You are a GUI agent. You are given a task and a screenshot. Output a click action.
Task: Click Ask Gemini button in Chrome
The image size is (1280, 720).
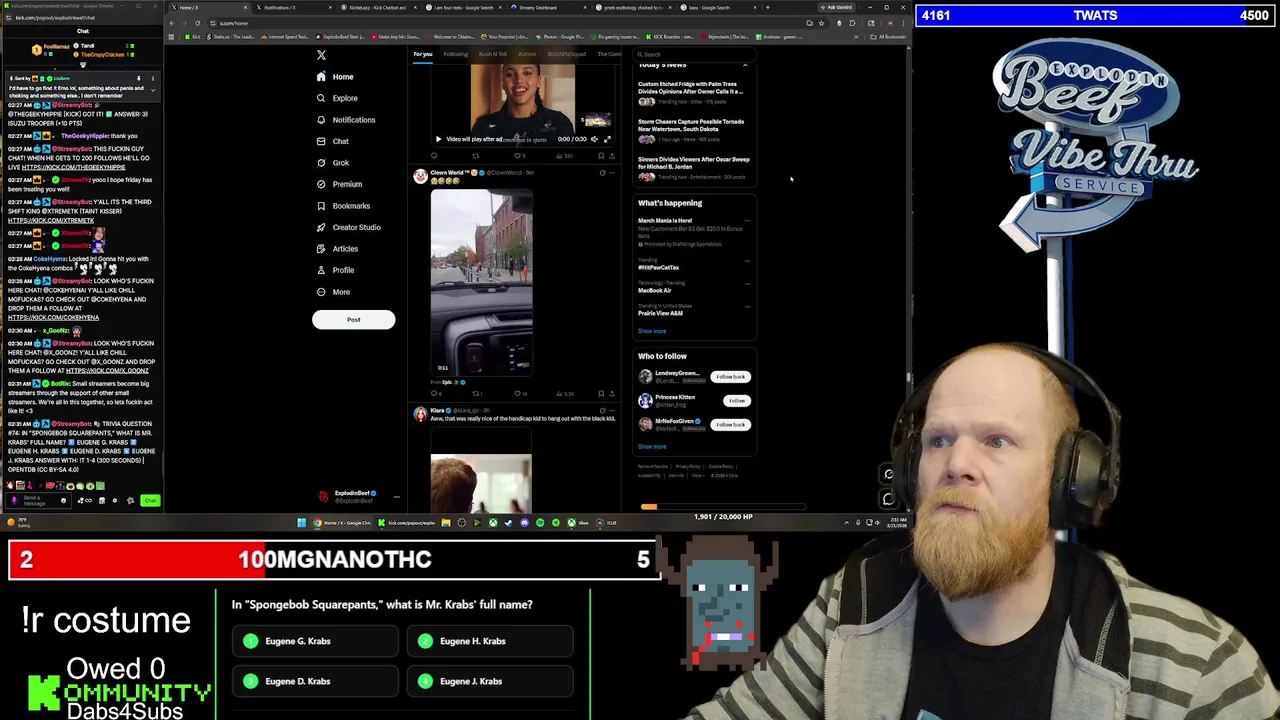pyautogui.click(x=837, y=7)
